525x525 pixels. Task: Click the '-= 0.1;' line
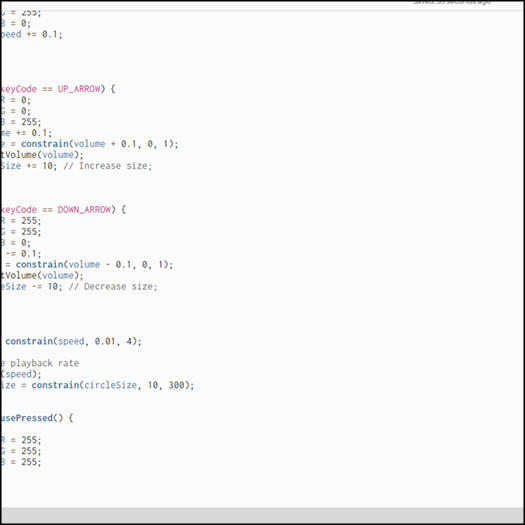(23, 254)
